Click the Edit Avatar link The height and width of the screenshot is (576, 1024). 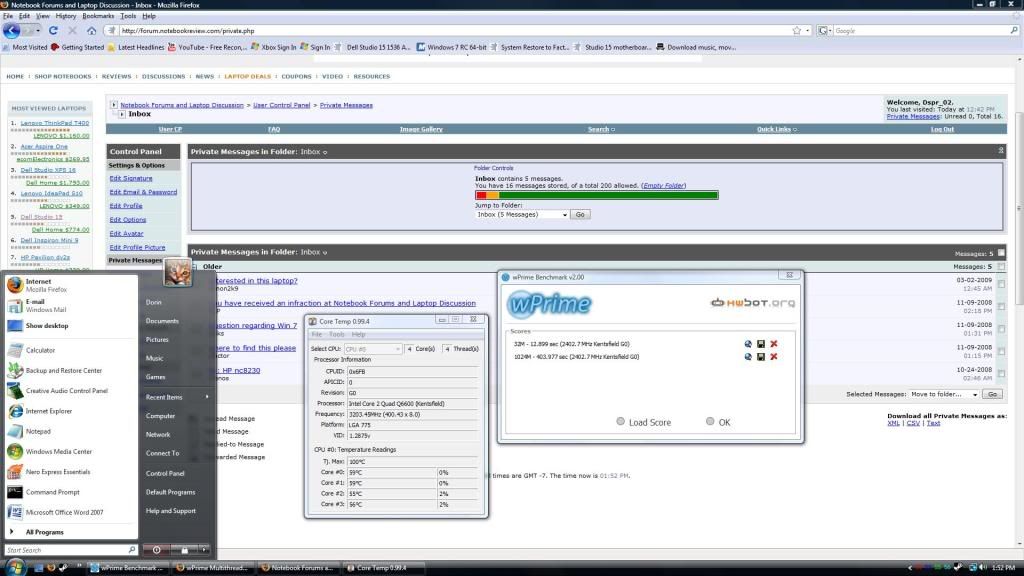tap(126, 233)
